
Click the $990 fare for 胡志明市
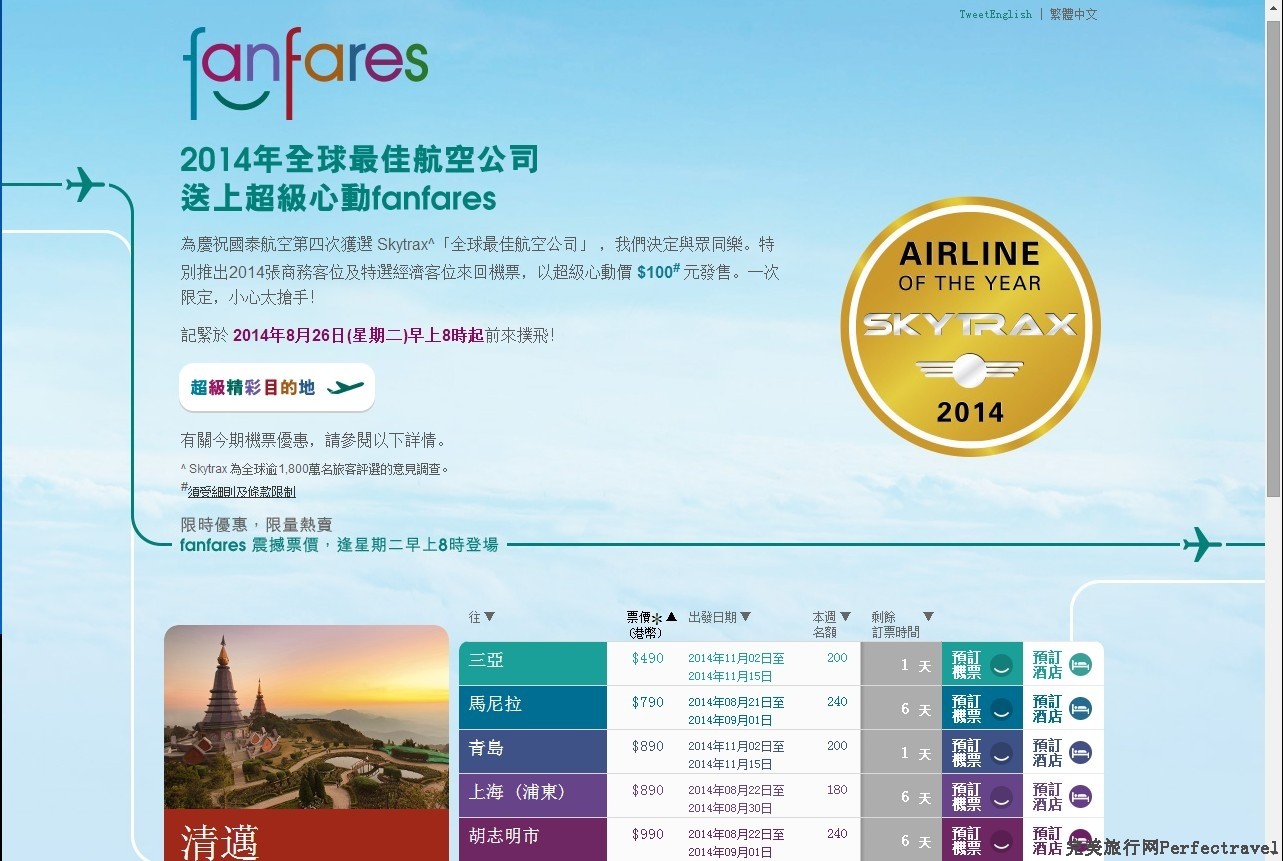point(647,834)
